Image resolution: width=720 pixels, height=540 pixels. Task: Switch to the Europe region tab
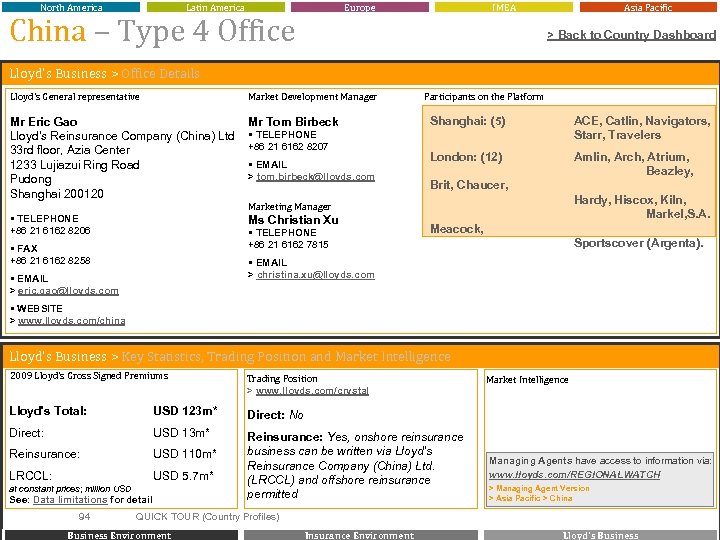(360, 7)
